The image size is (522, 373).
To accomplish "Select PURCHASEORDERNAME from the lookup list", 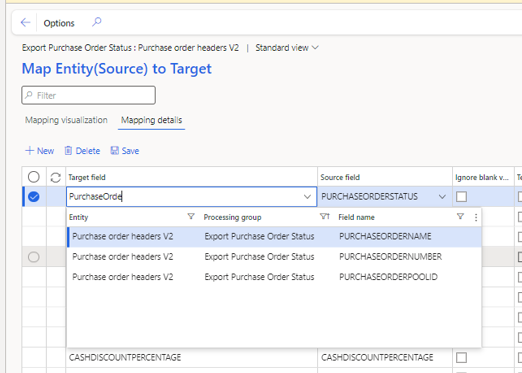I will click(x=385, y=236).
